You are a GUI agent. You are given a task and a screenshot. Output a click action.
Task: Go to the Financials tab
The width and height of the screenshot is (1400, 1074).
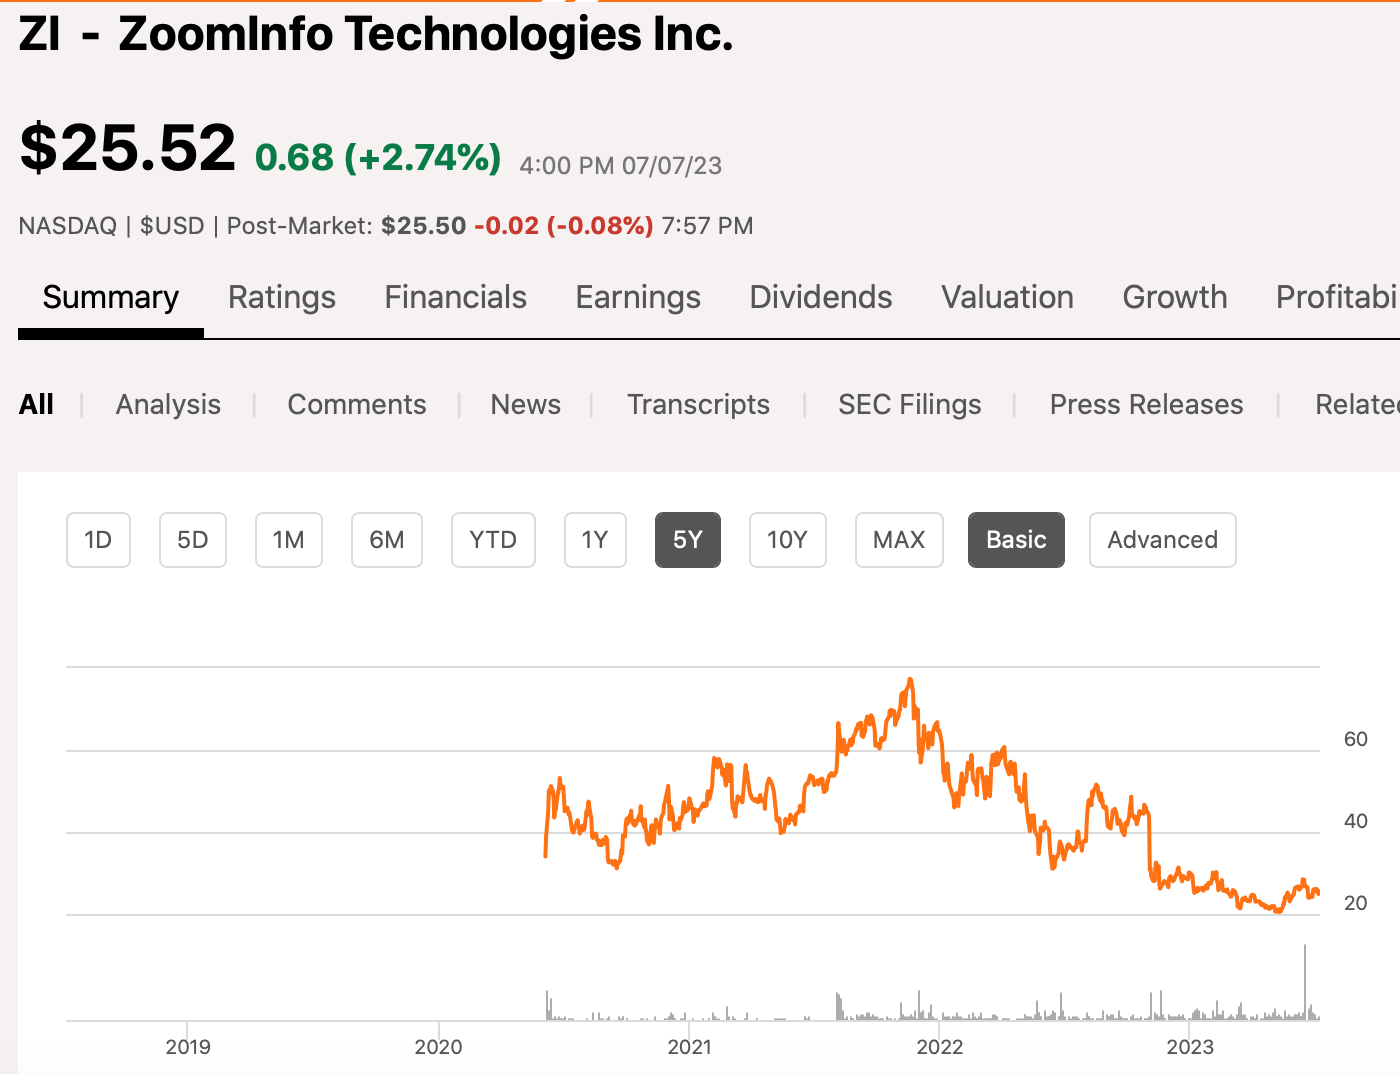(x=456, y=297)
